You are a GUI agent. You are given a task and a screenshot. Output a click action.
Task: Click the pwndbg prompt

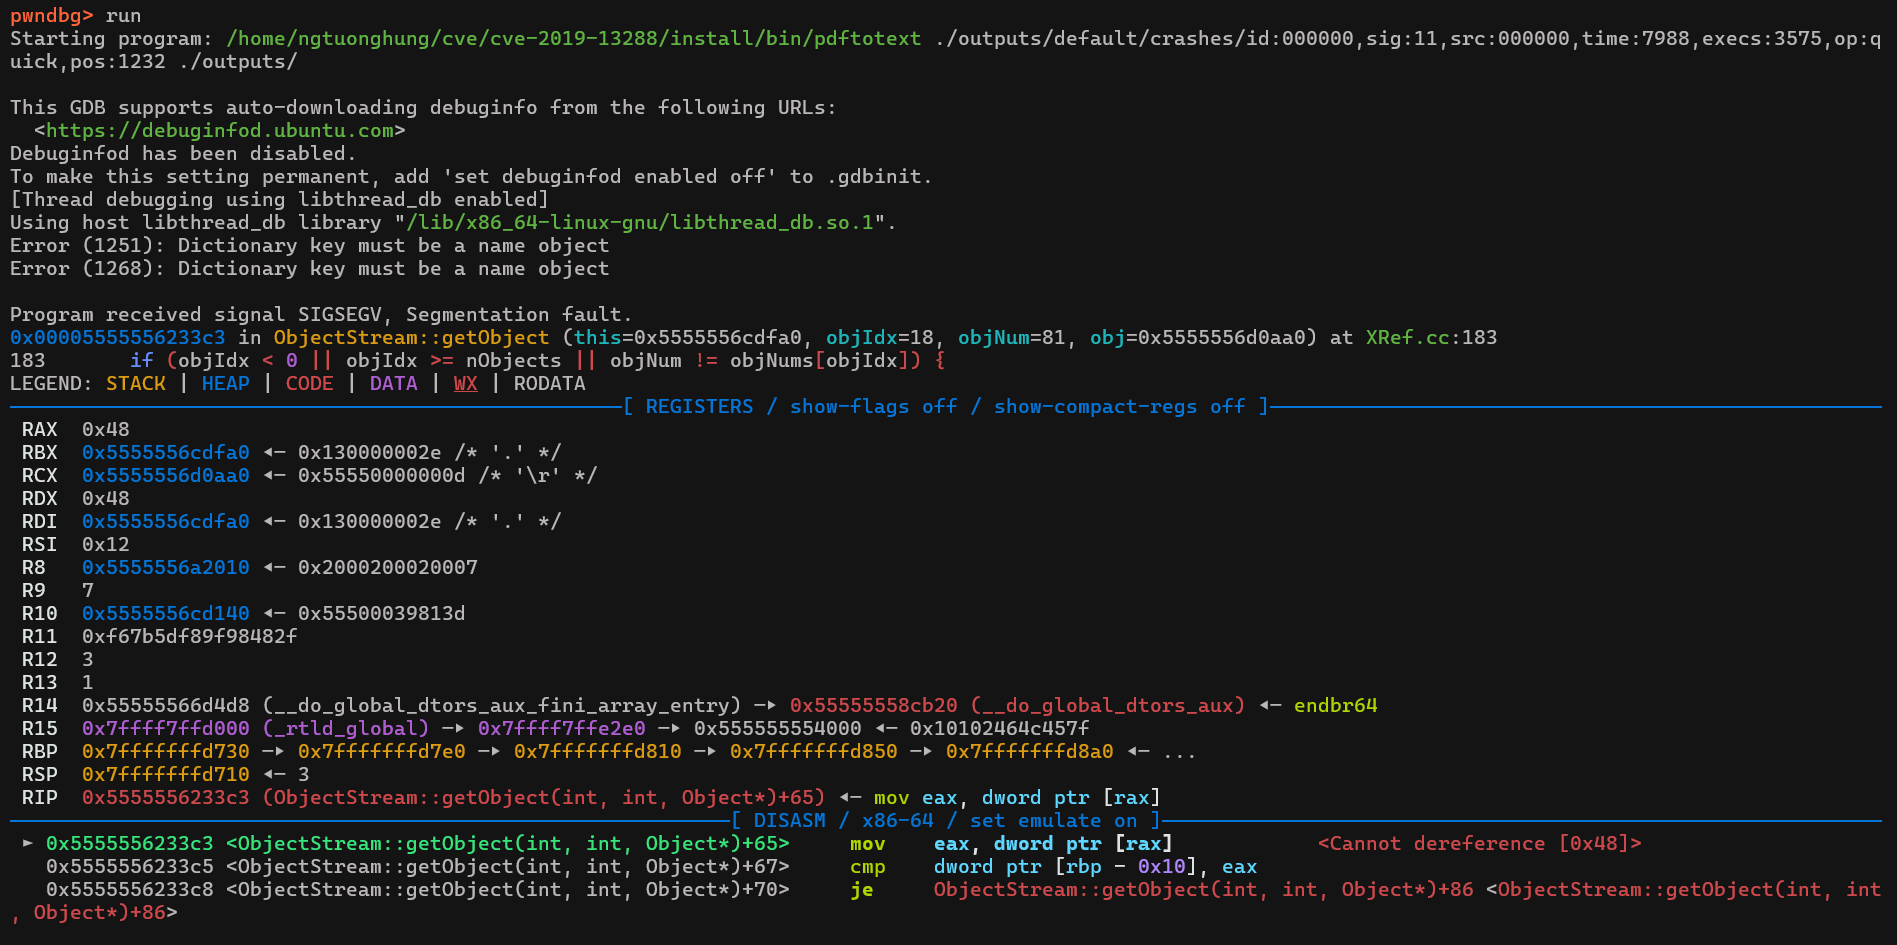(x=51, y=15)
